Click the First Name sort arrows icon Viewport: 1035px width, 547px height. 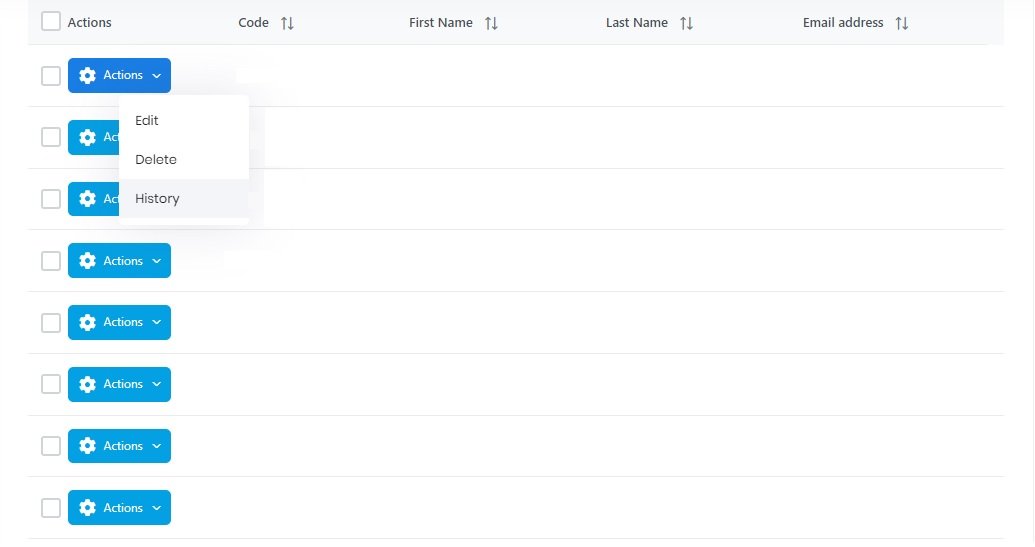491,23
